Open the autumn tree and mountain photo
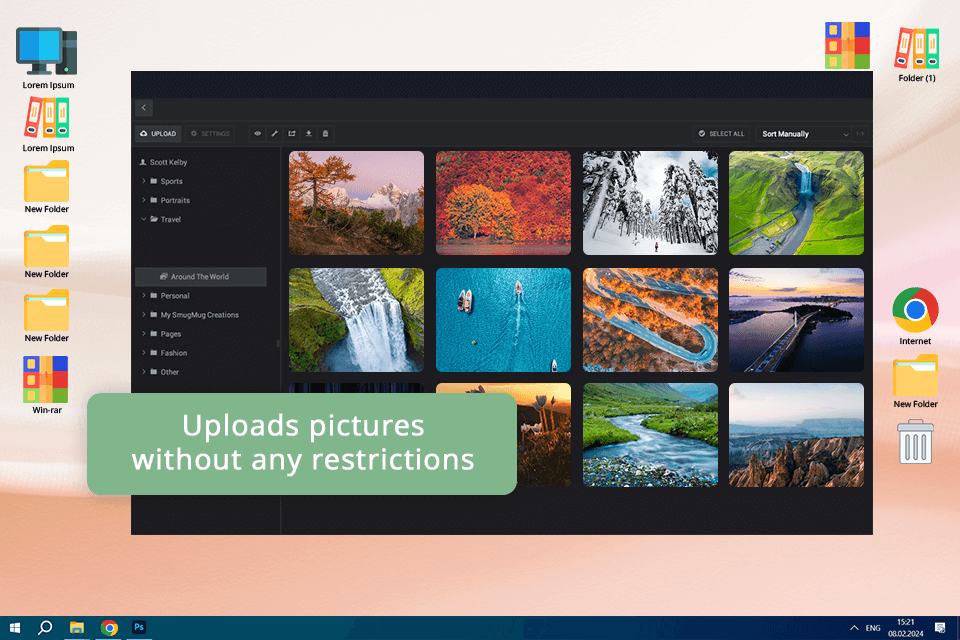 (356, 203)
